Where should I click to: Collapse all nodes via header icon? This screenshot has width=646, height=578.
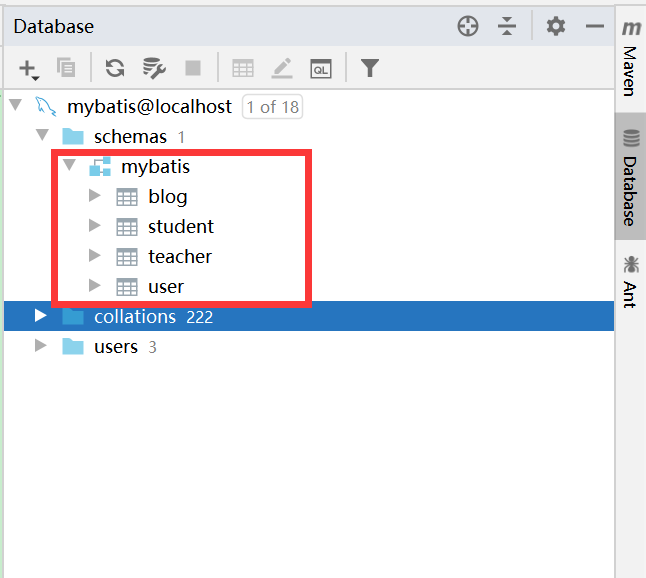[507, 26]
